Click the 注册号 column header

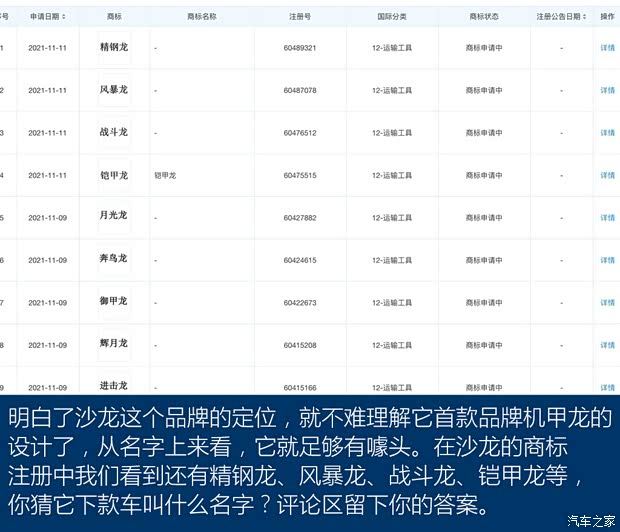click(300, 17)
